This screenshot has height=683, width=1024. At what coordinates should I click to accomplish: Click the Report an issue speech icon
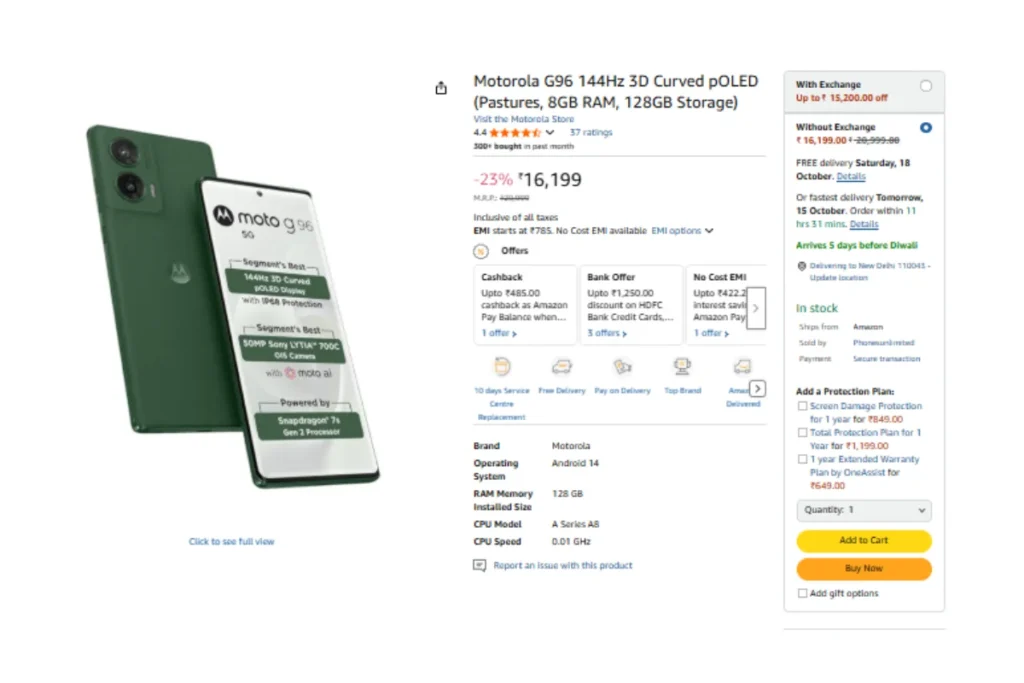click(480, 566)
